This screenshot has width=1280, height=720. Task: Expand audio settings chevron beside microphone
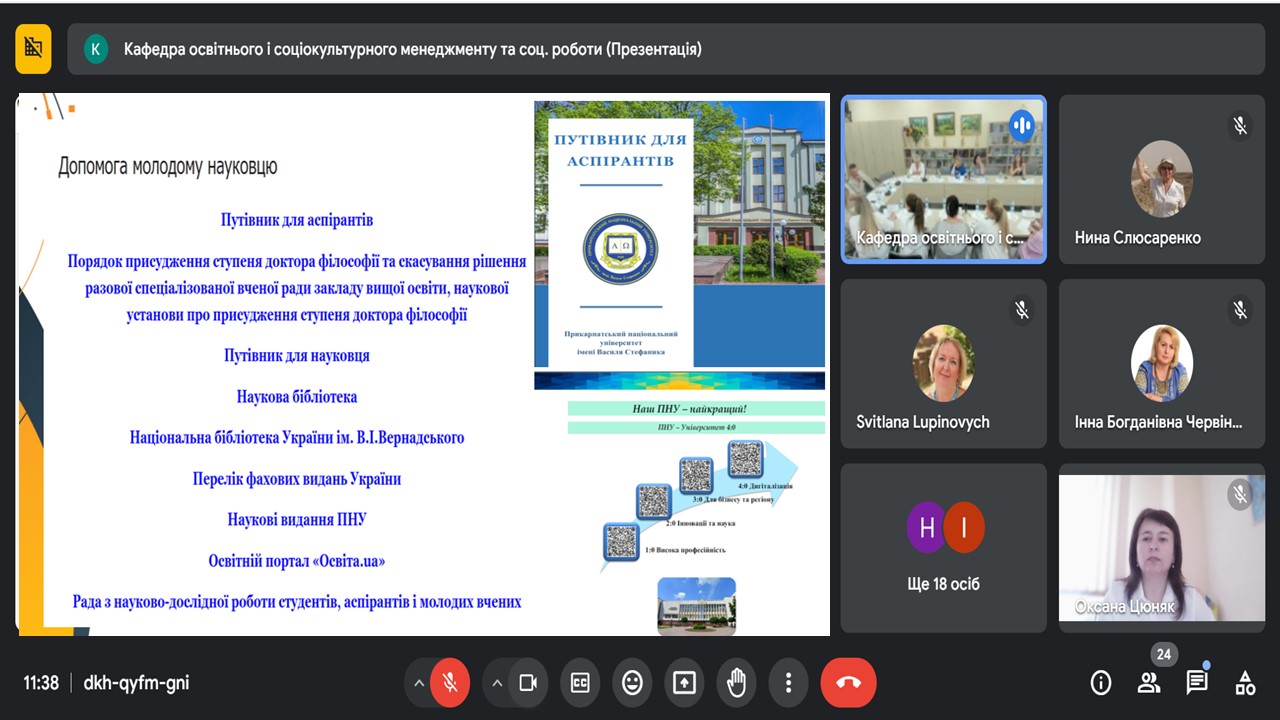point(418,683)
